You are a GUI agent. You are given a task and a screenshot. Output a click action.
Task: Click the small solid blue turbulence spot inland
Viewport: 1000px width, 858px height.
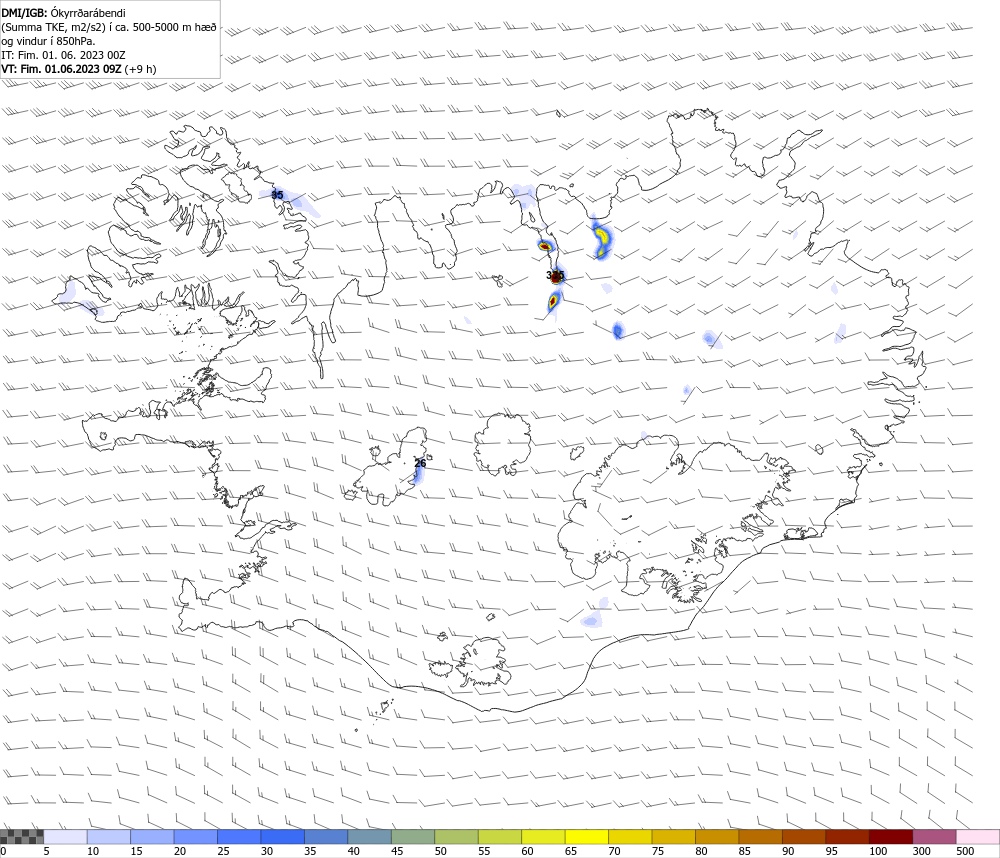click(618, 330)
